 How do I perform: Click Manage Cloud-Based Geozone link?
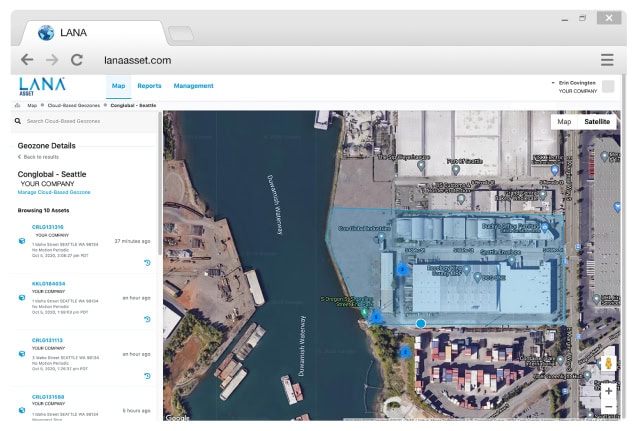pos(54,192)
